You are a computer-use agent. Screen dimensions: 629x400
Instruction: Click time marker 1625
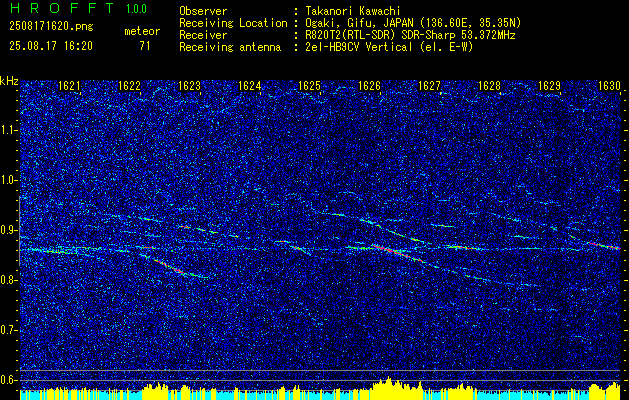(x=309, y=85)
